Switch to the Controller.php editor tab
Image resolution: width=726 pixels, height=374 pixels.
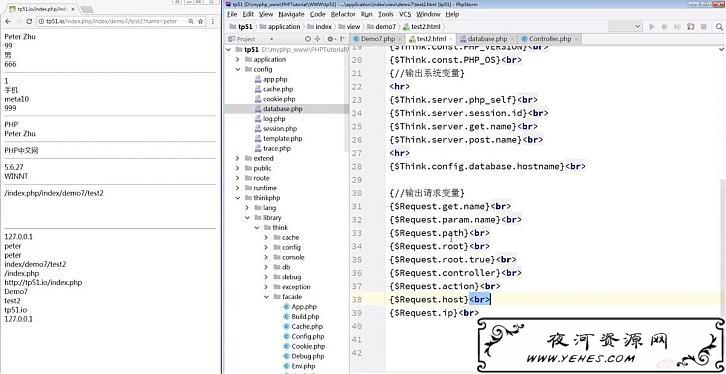(550, 39)
